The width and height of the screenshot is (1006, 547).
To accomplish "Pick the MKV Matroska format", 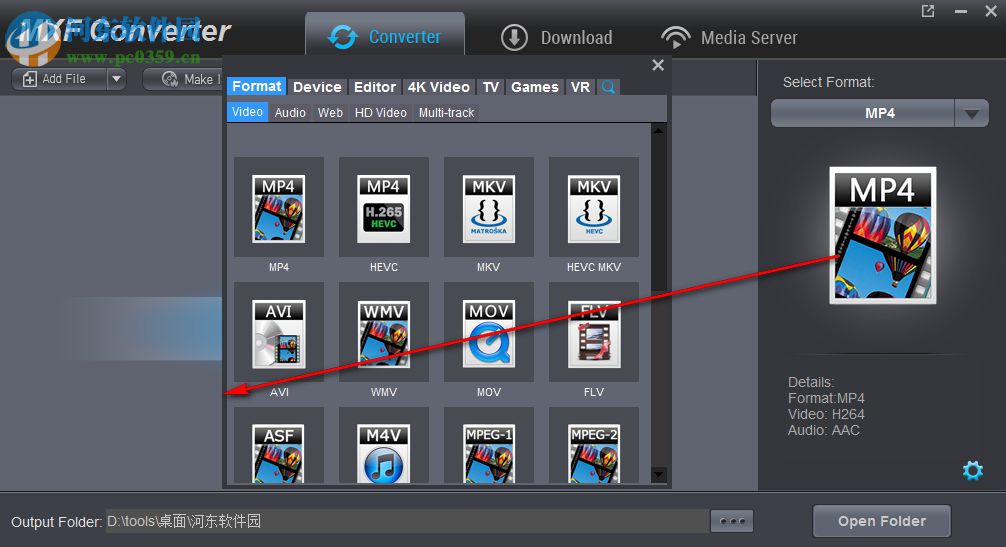I will click(488, 208).
